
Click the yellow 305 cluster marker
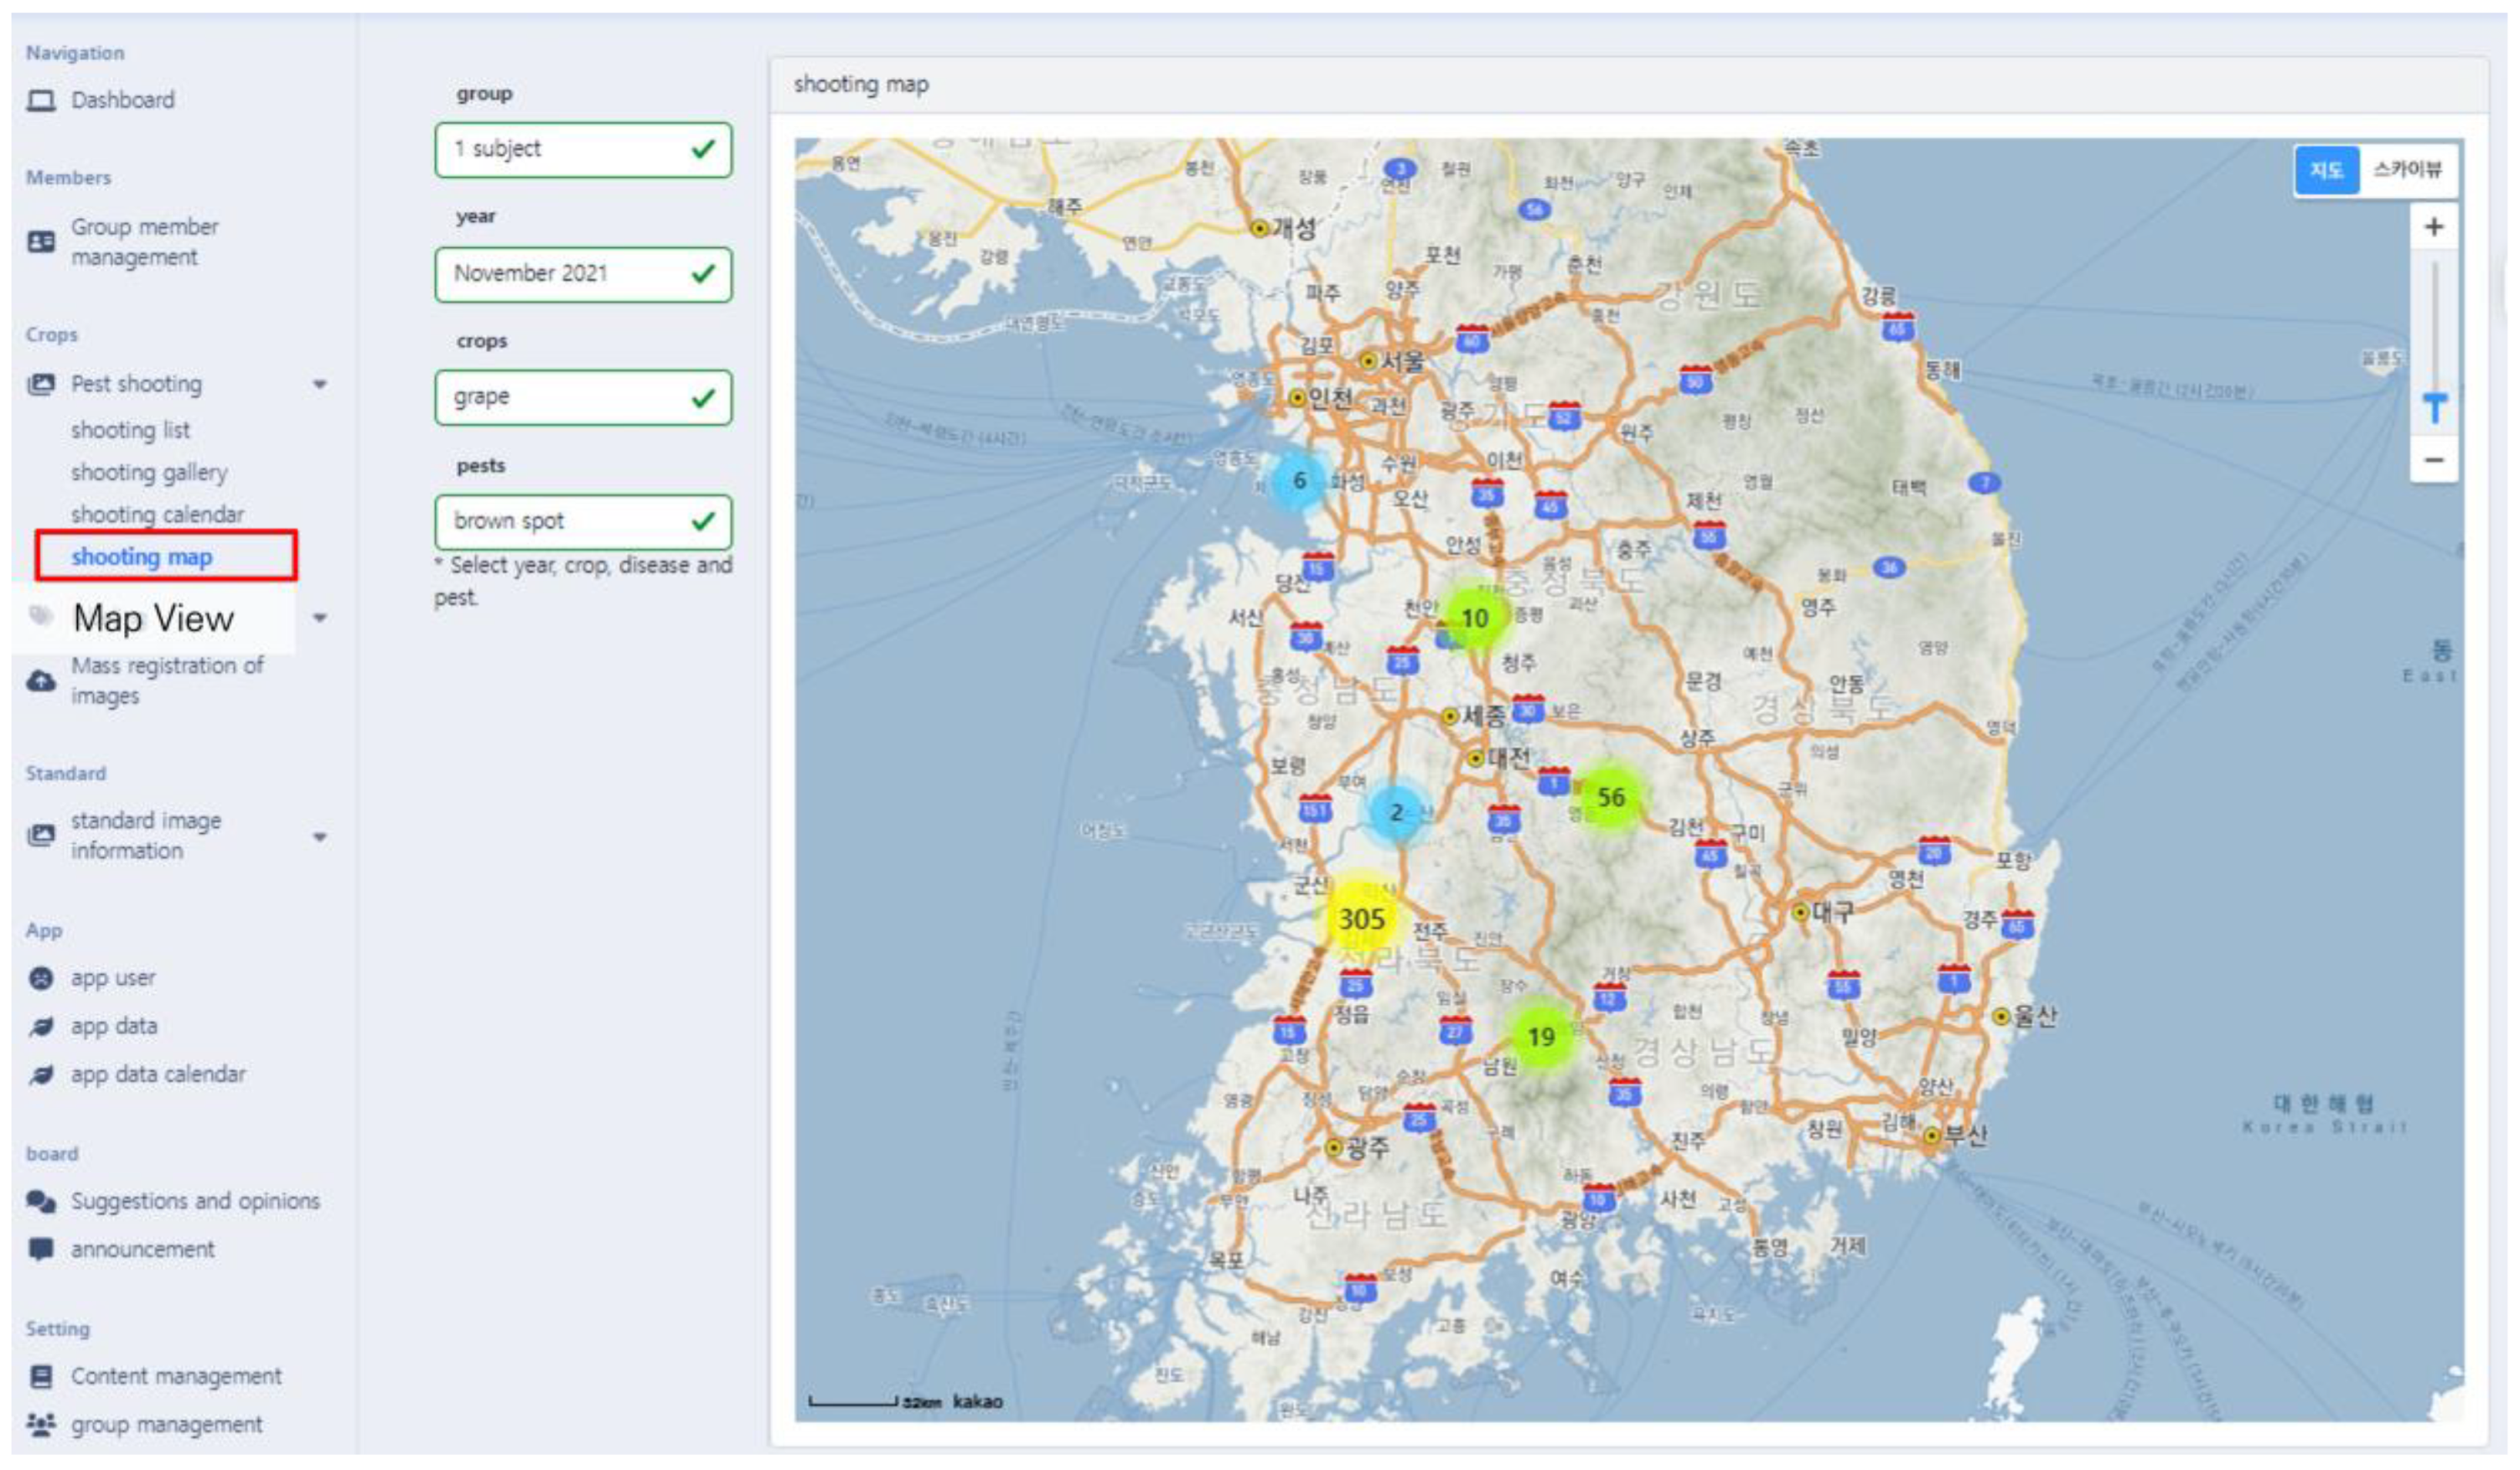click(x=1361, y=919)
